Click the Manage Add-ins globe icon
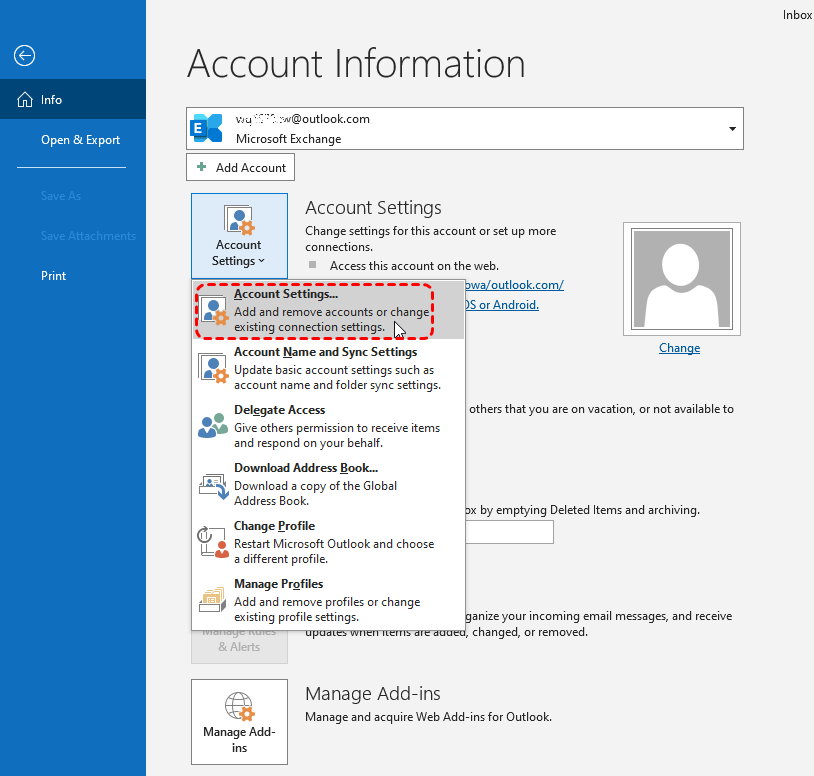The width and height of the screenshot is (814, 776). (x=239, y=707)
